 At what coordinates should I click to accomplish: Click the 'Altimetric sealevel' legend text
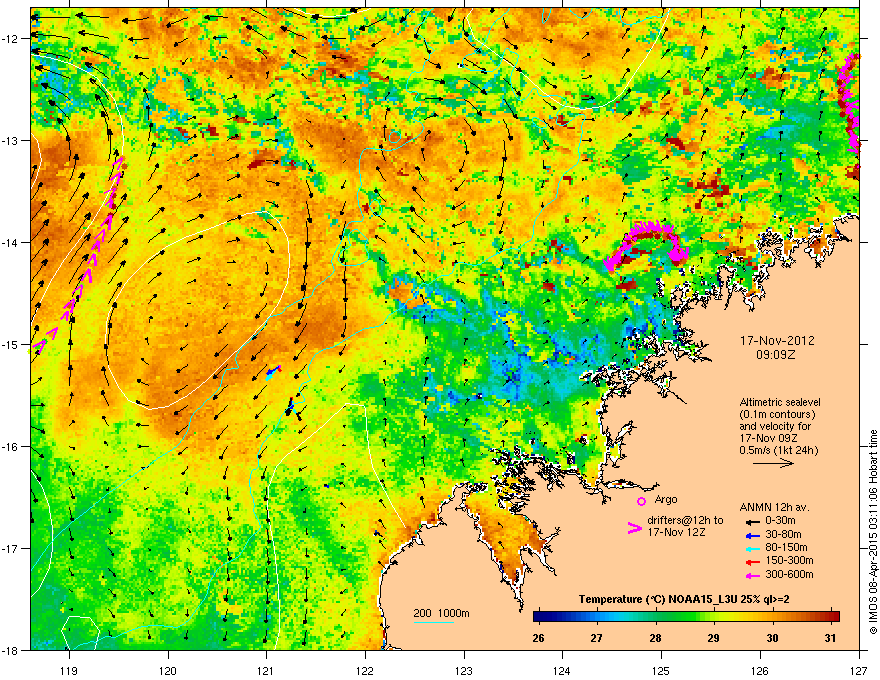click(x=780, y=402)
